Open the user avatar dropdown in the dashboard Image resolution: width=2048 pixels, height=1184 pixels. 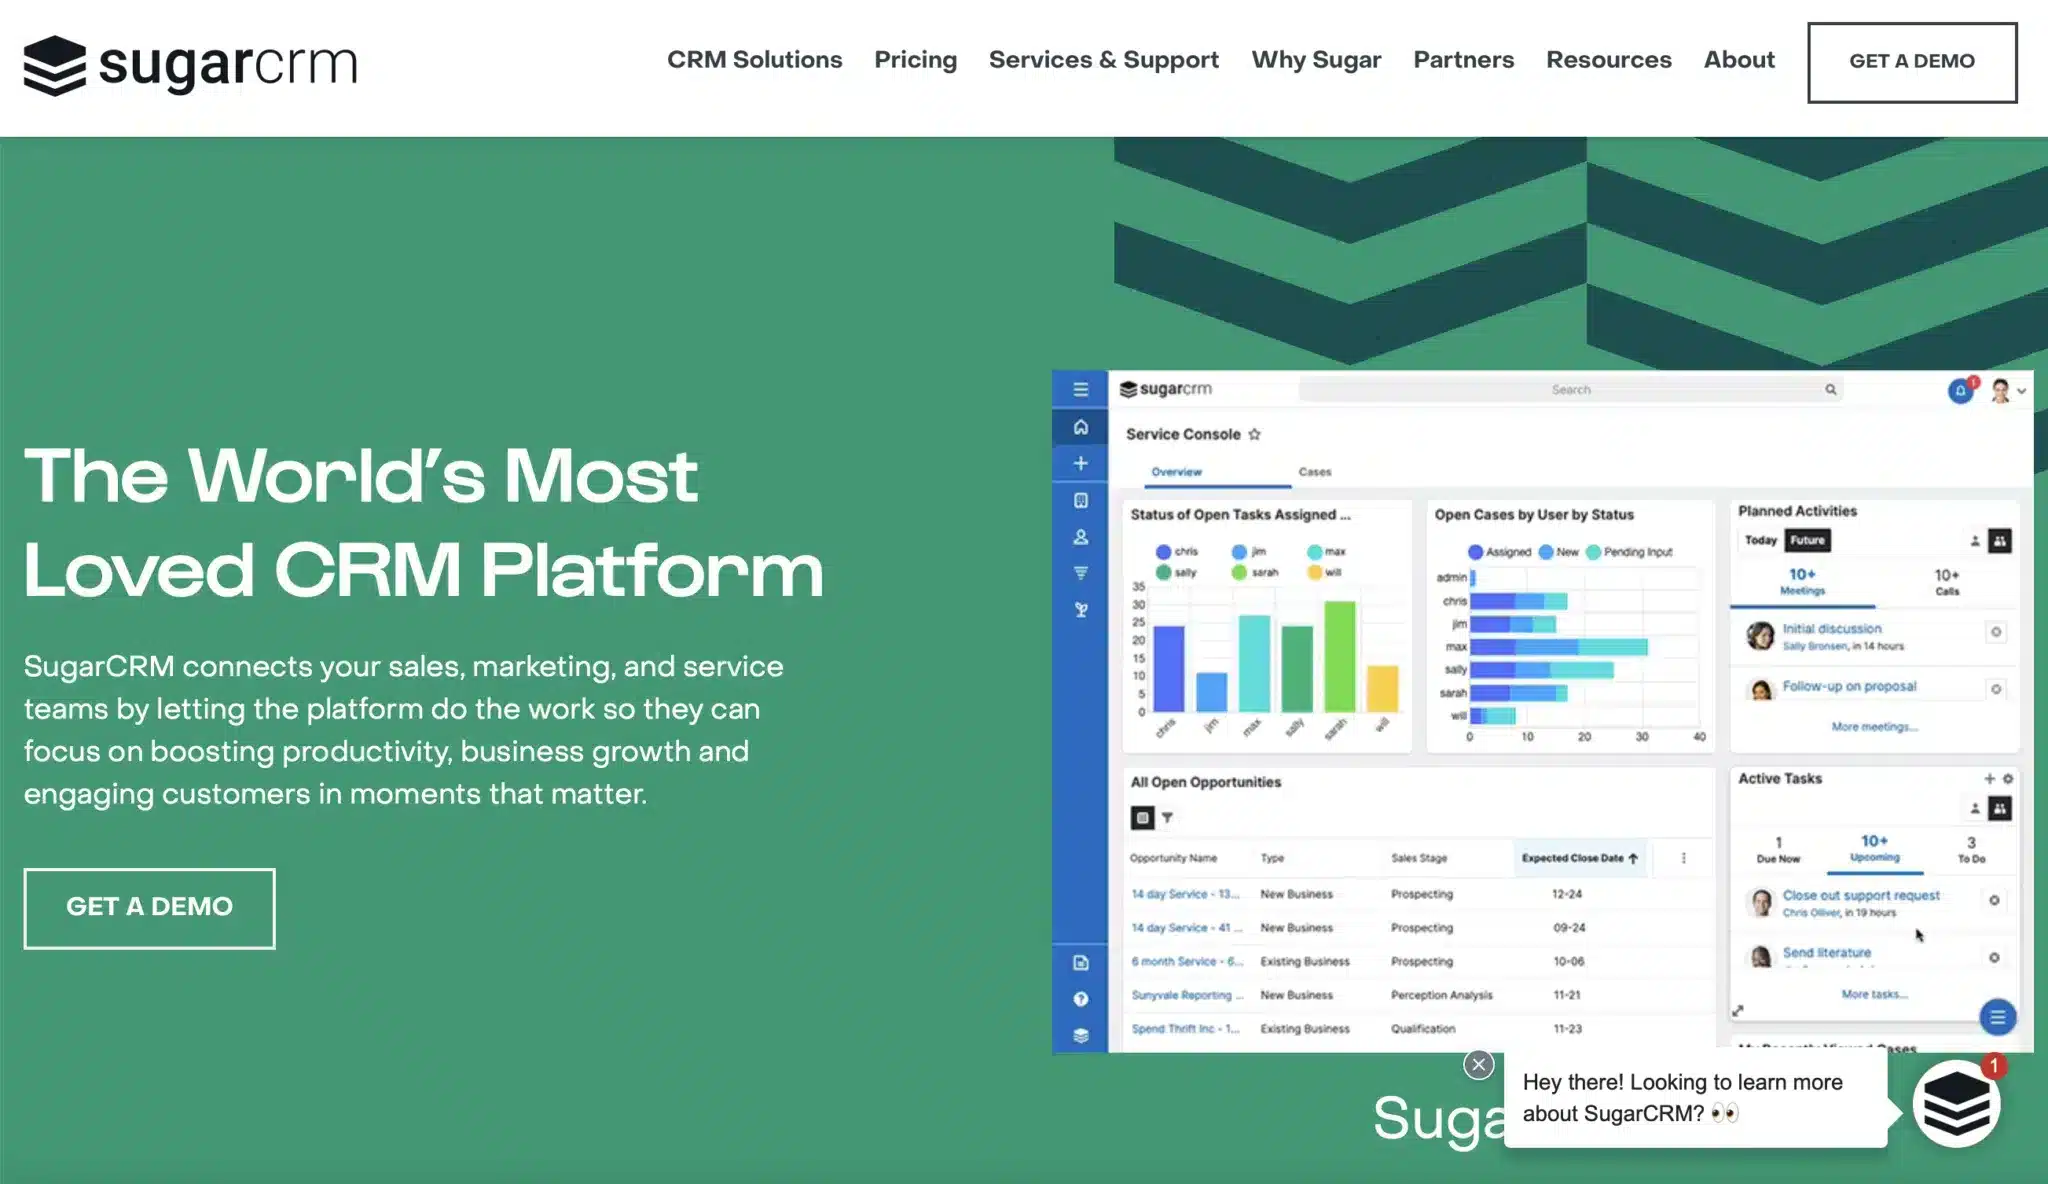tap(2007, 391)
